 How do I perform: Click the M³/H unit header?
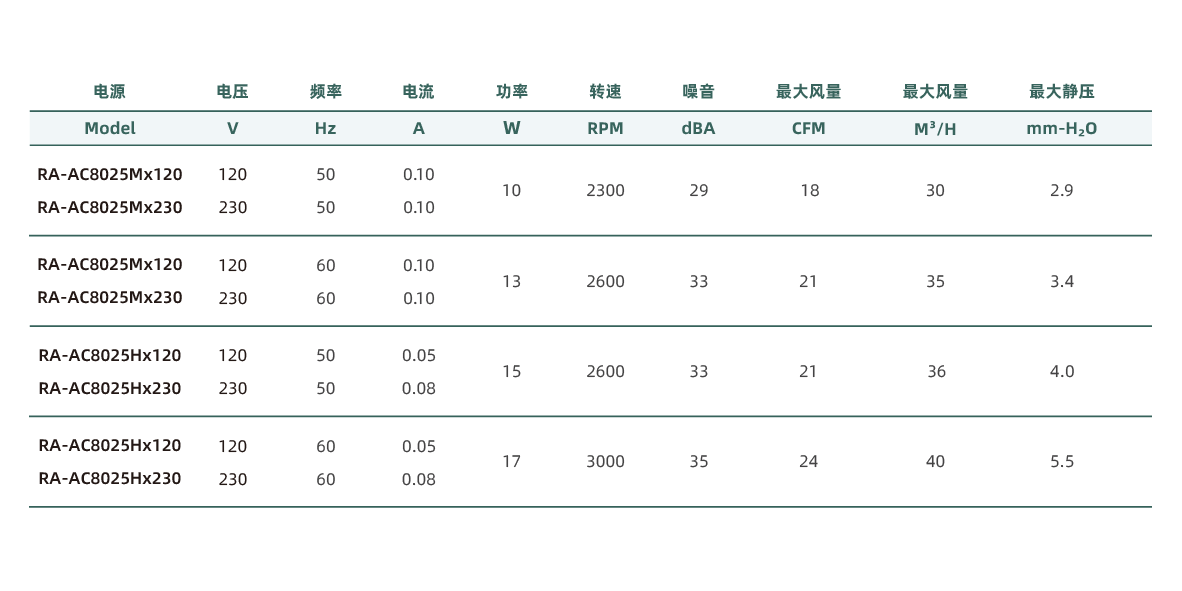coord(935,128)
